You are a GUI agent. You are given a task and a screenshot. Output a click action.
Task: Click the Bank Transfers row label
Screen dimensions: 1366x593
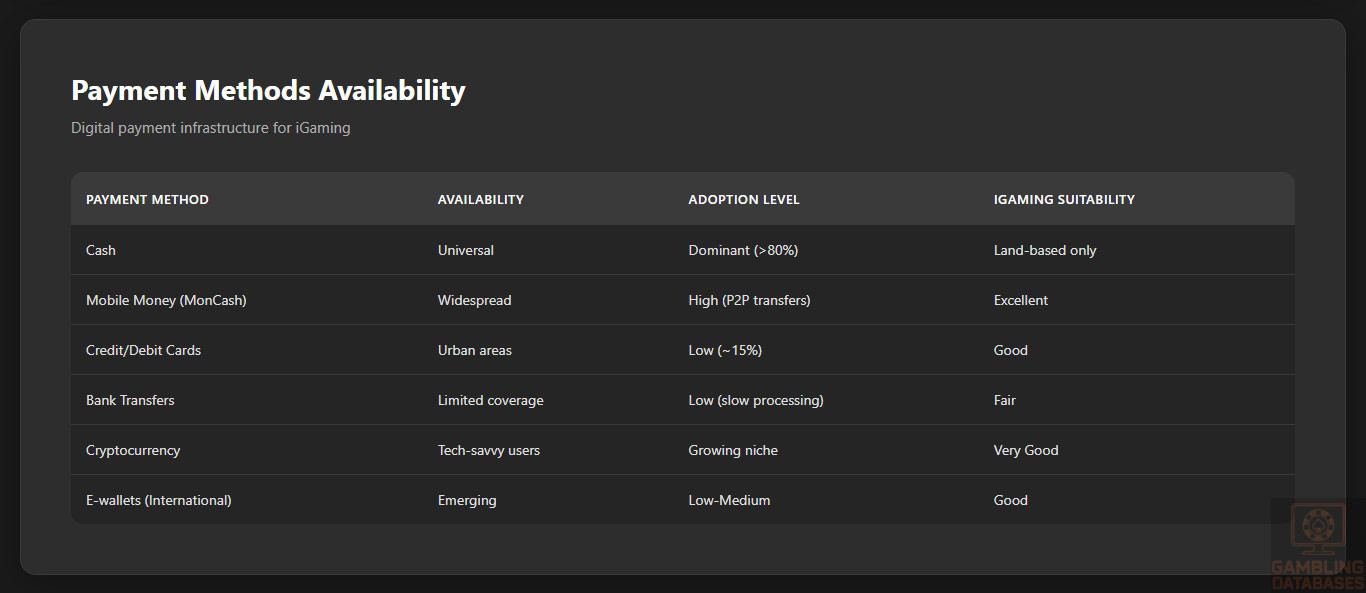tap(130, 400)
